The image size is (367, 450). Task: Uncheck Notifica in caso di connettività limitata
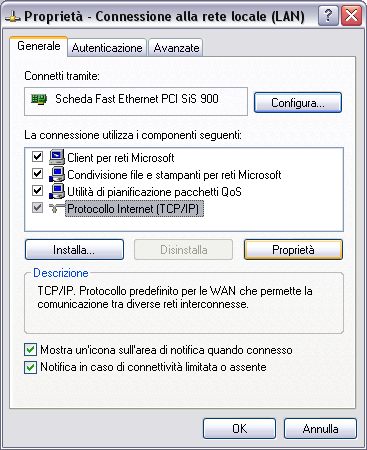[x=30, y=367]
